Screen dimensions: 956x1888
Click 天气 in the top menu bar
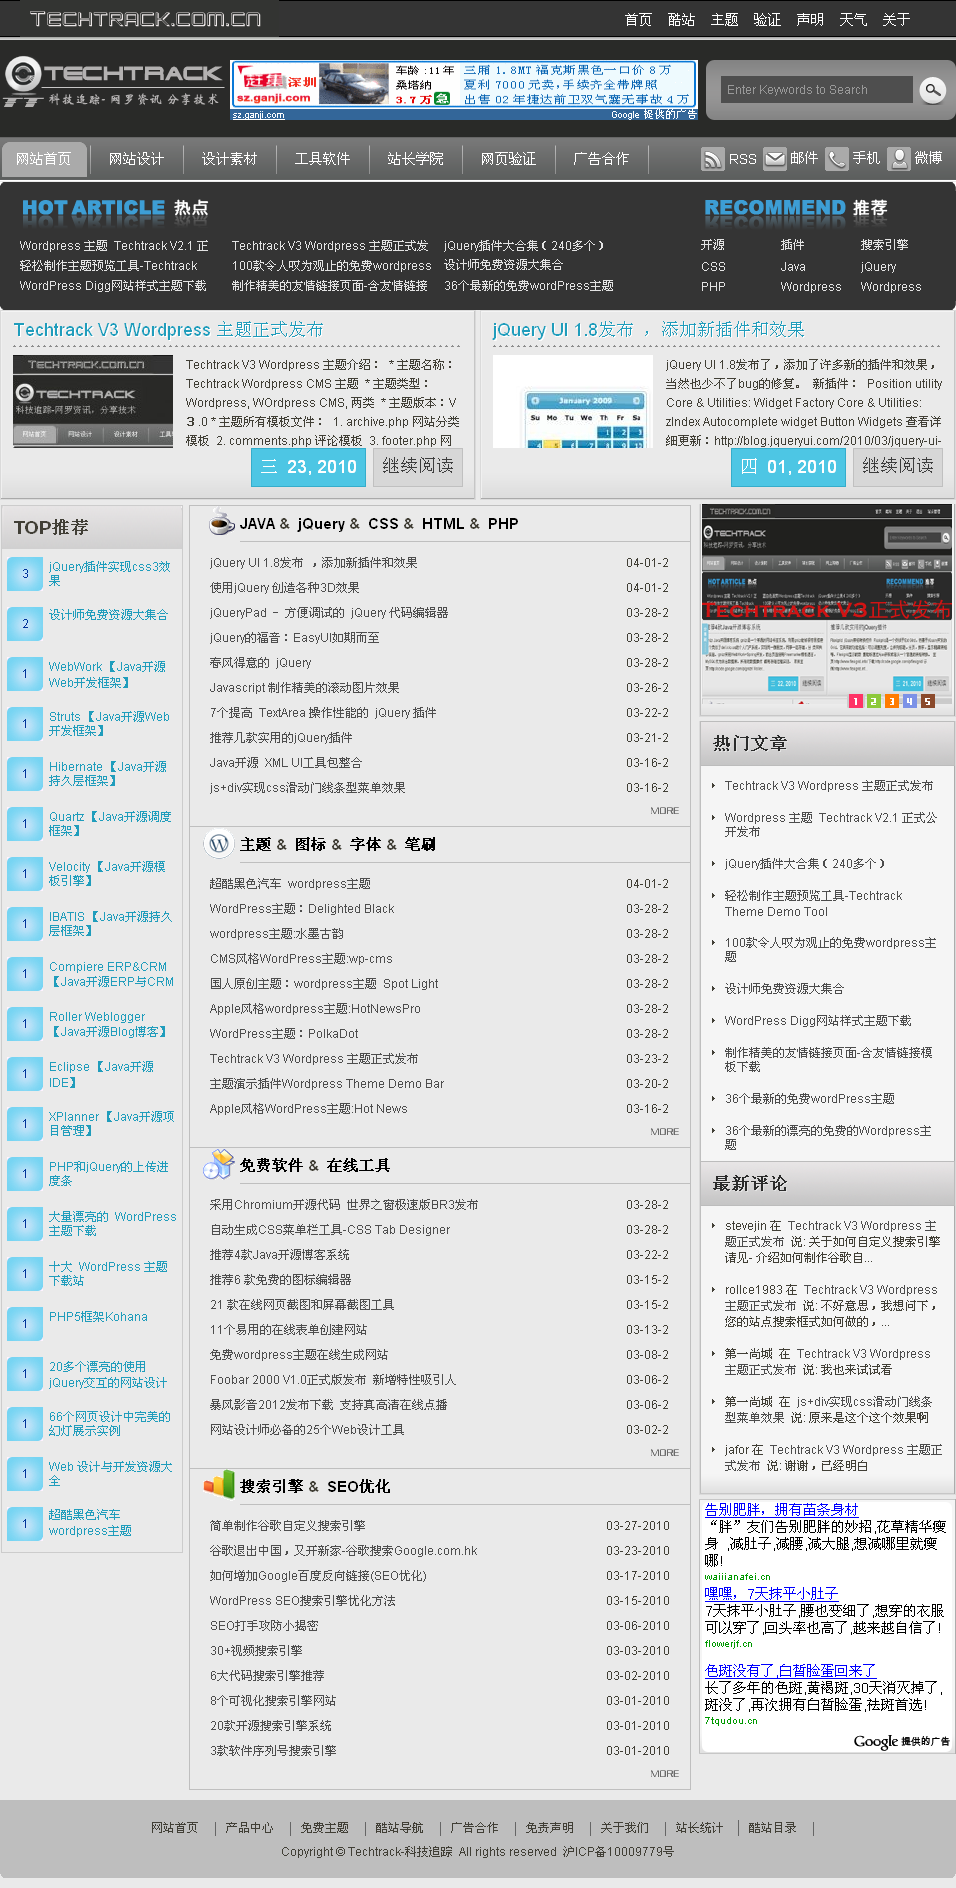853,20
